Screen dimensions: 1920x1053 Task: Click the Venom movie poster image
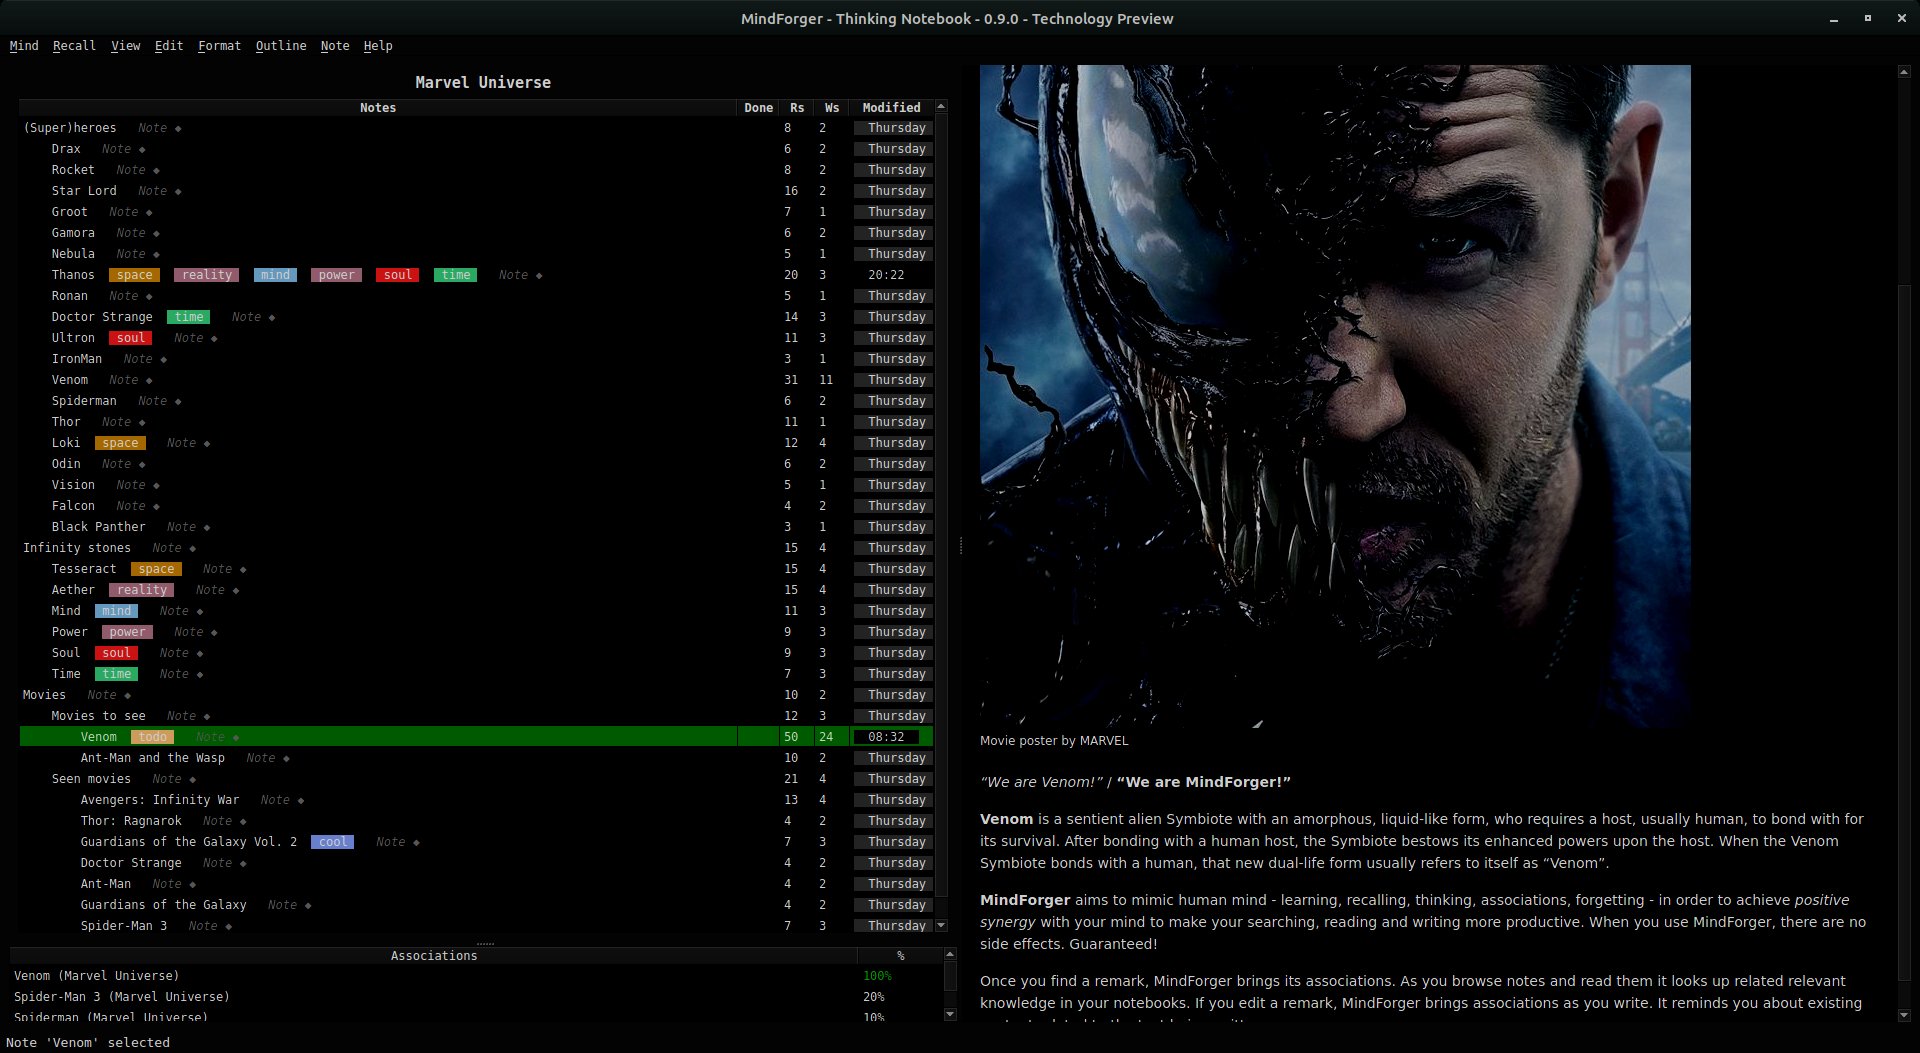1335,396
